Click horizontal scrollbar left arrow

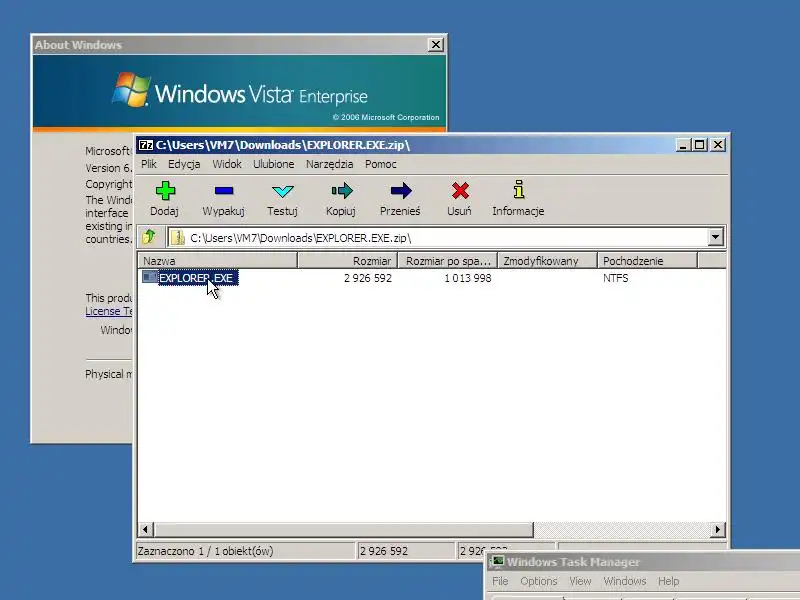(x=145, y=529)
